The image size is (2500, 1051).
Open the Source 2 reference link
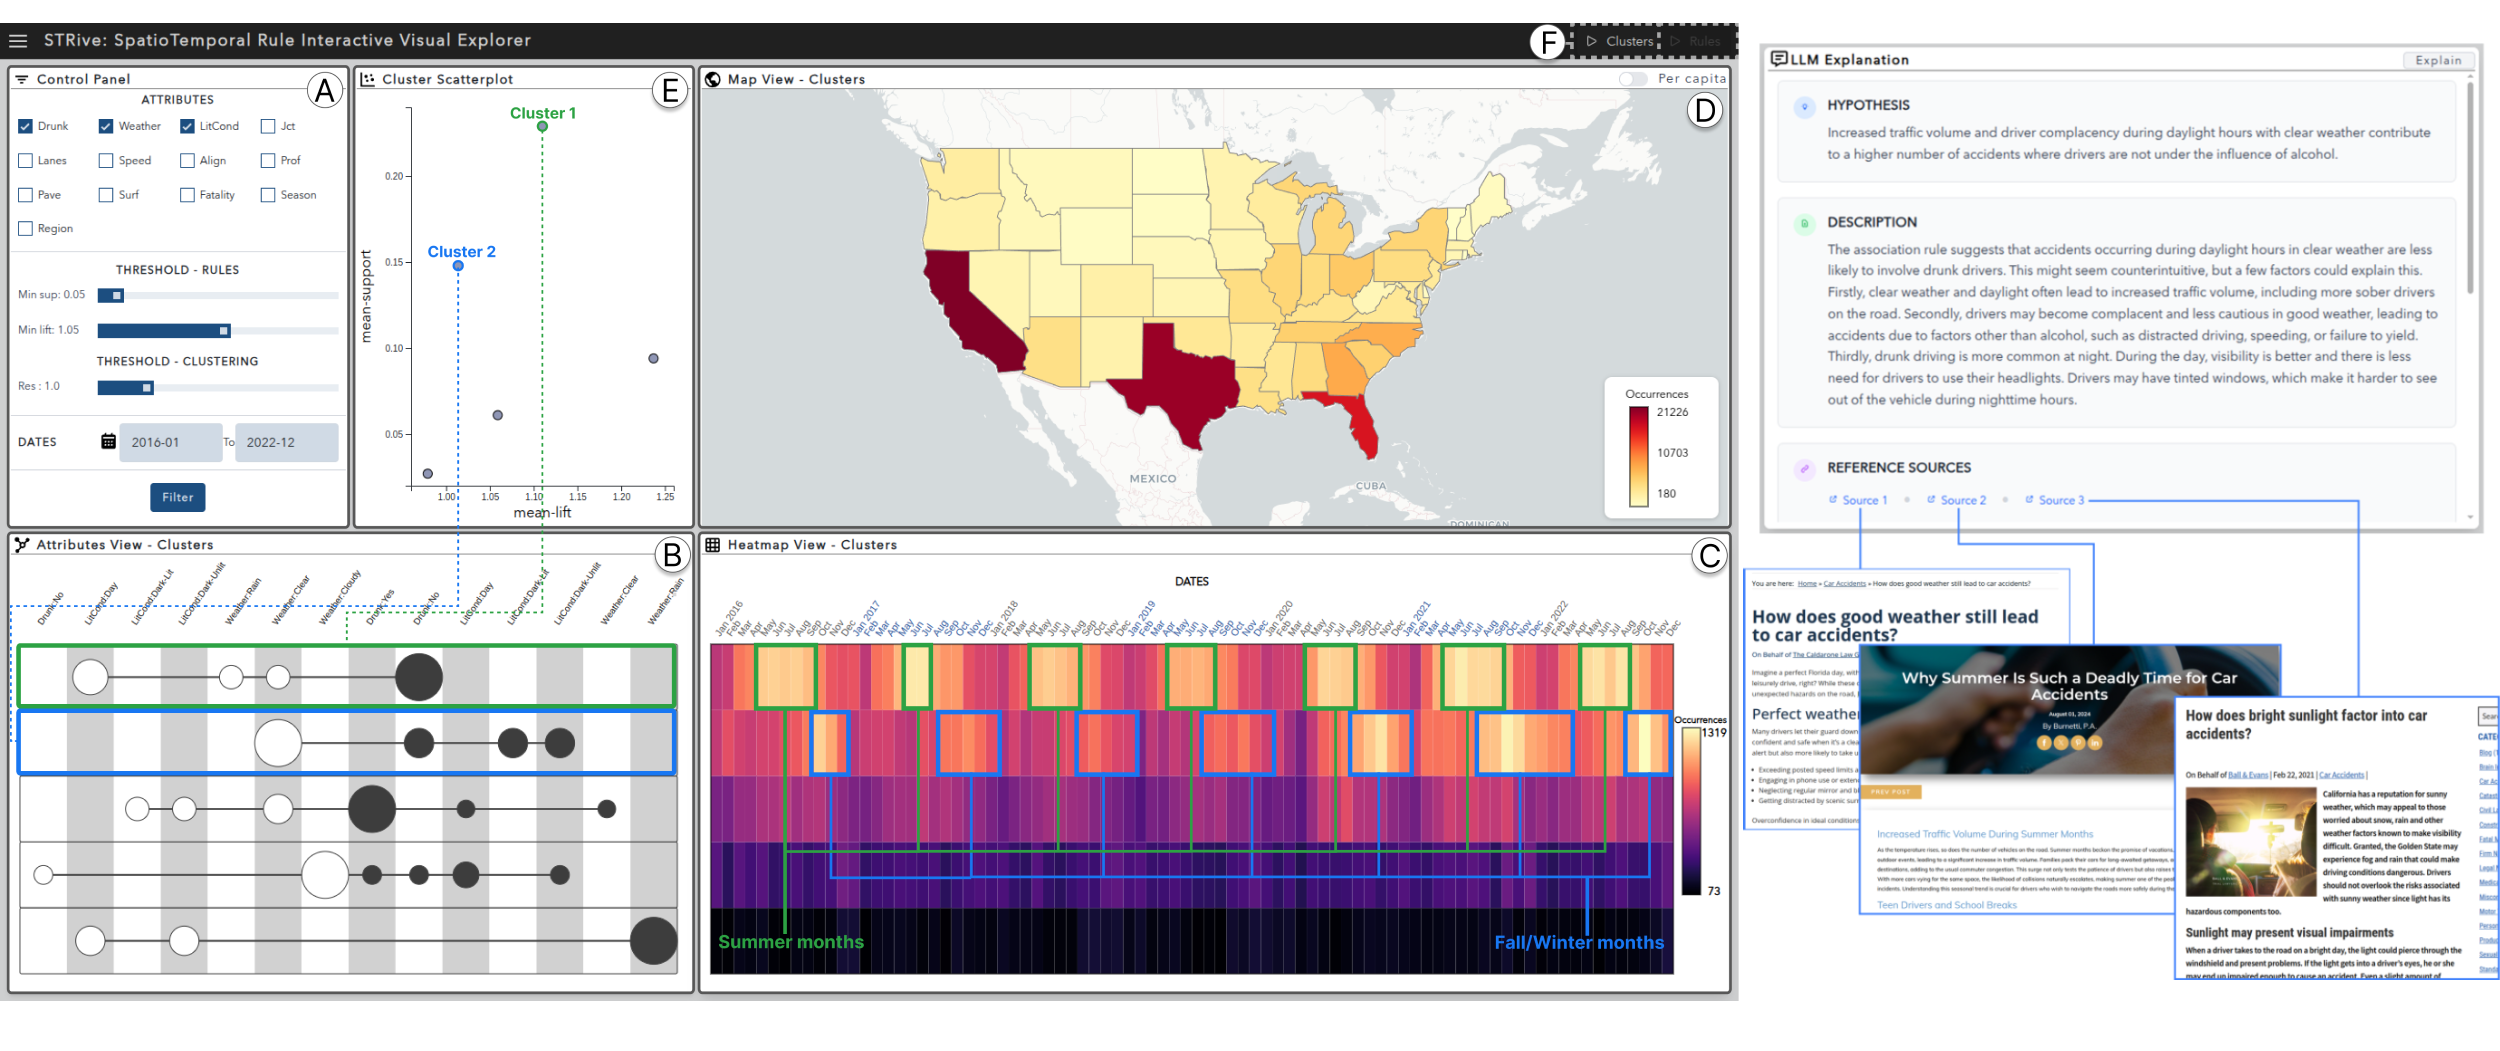(x=1962, y=500)
